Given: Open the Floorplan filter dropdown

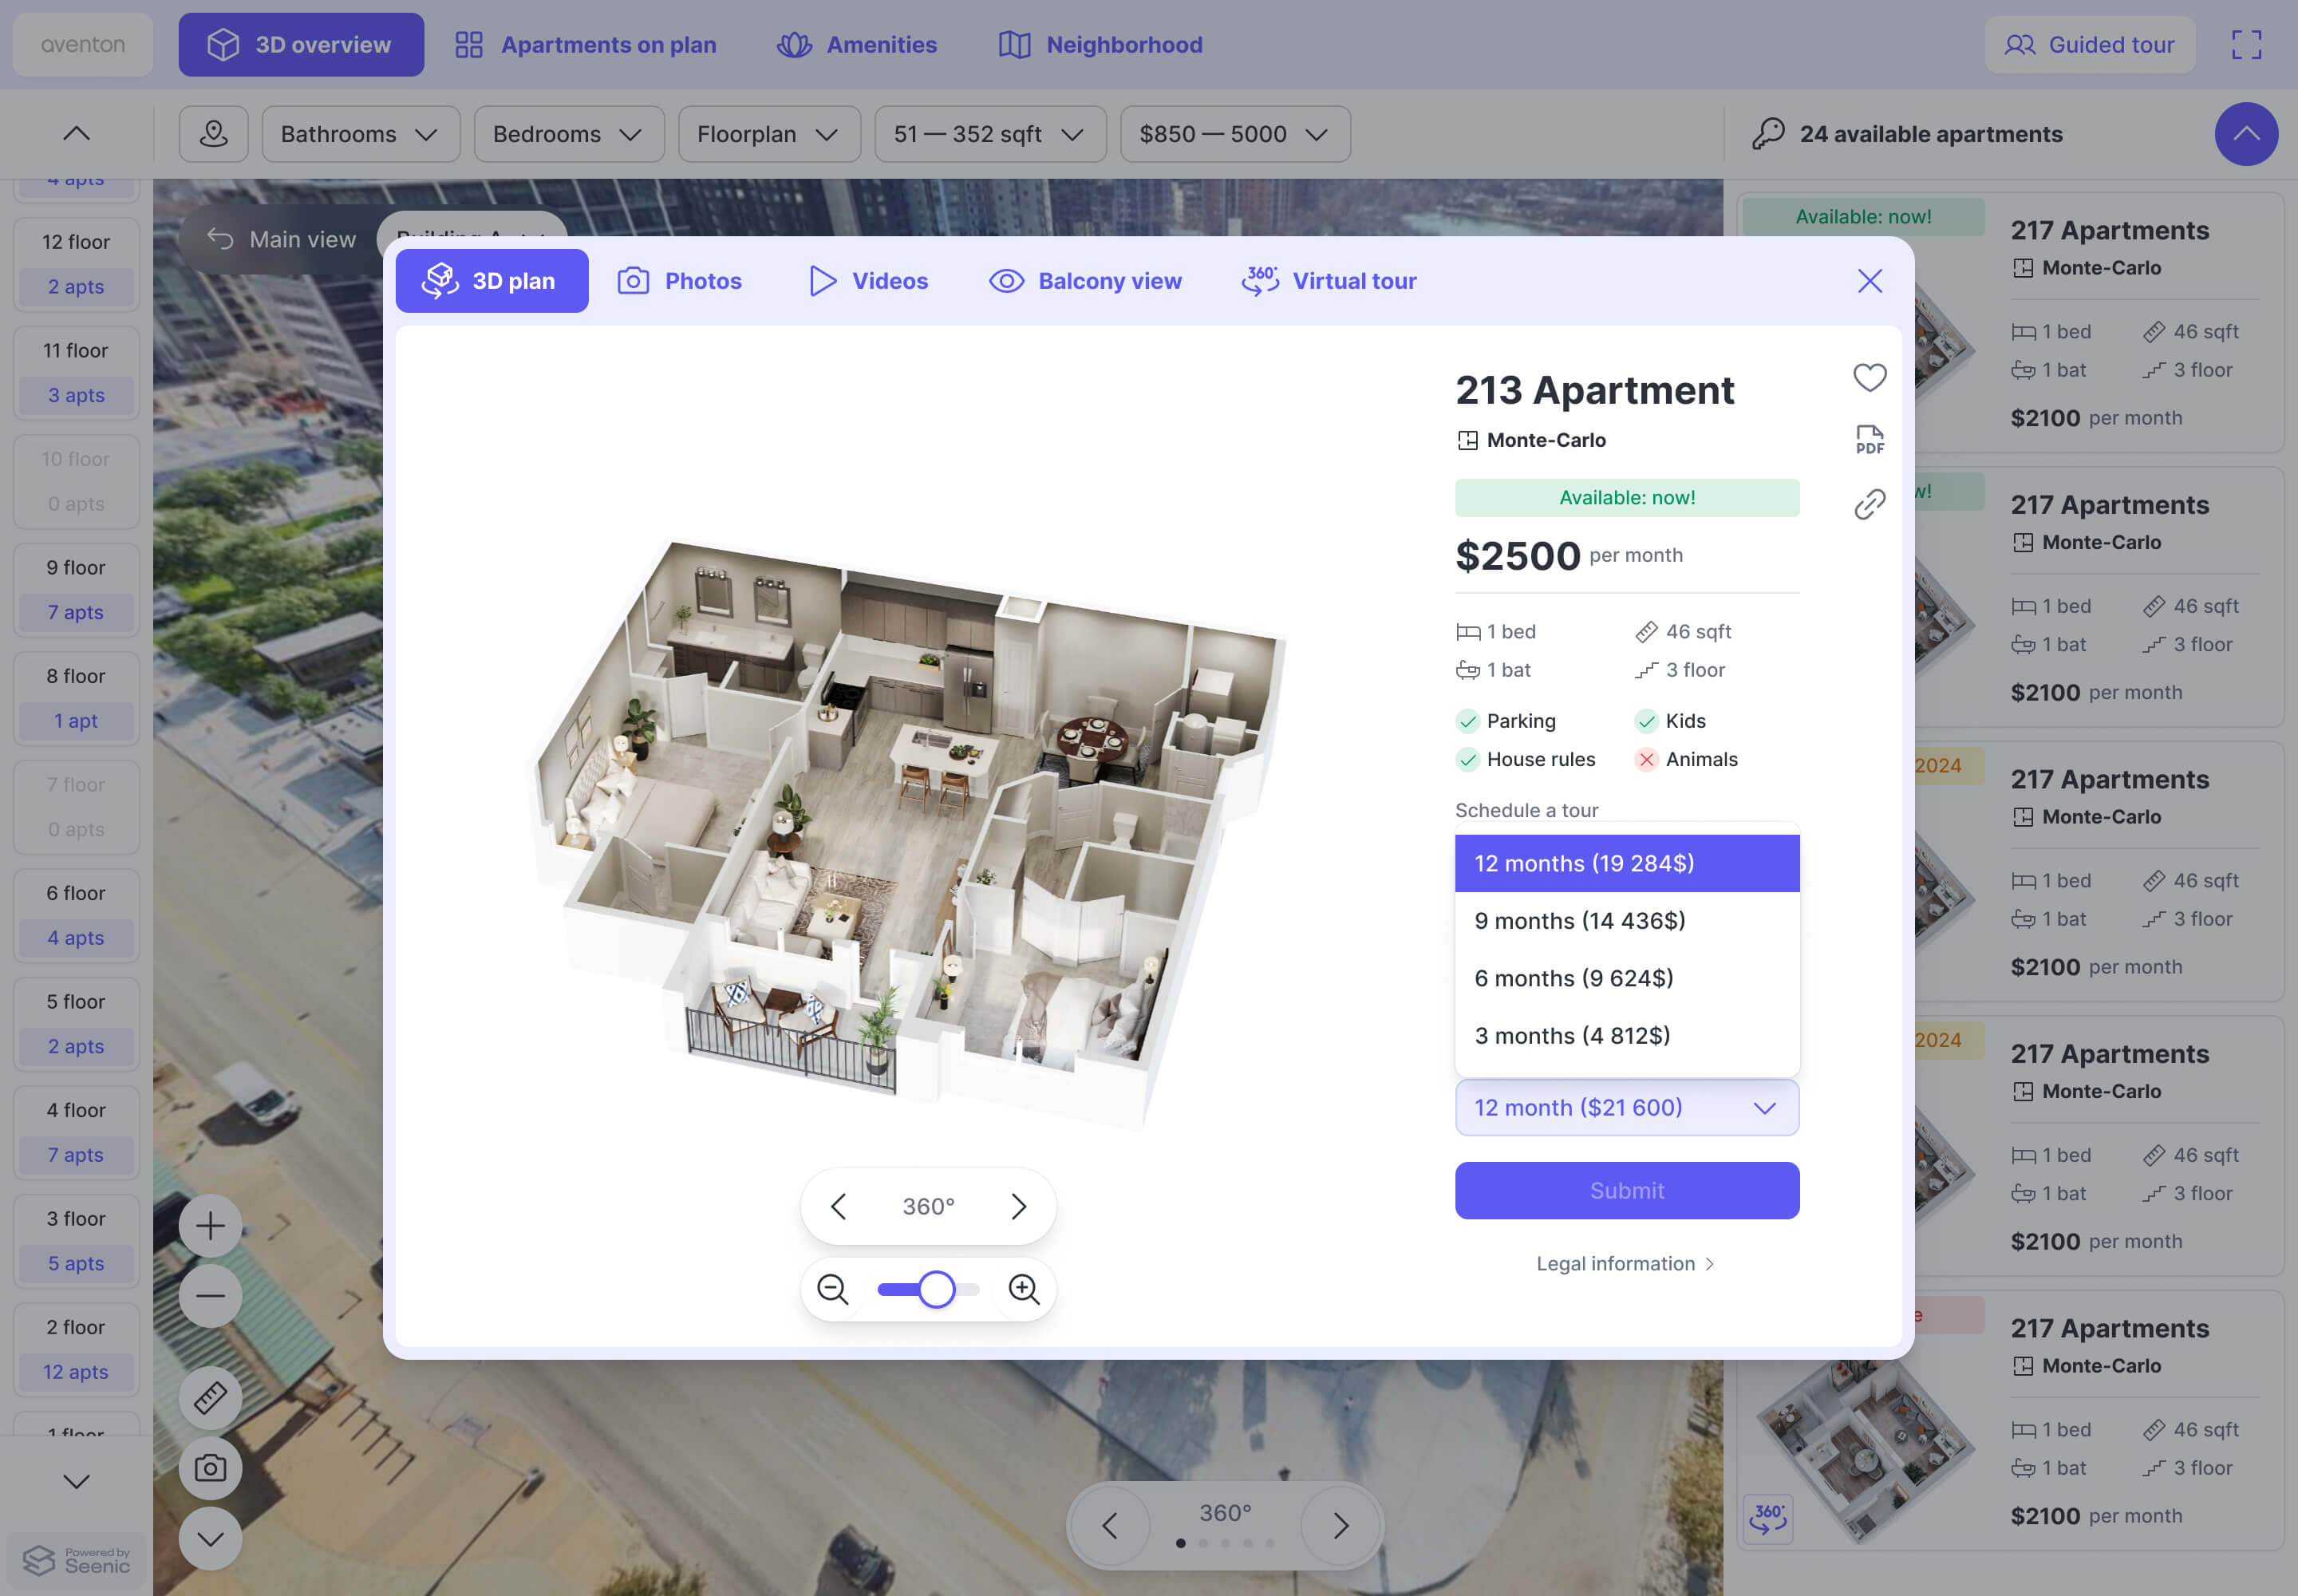Looking at the screenshot, I should point(768,134).
